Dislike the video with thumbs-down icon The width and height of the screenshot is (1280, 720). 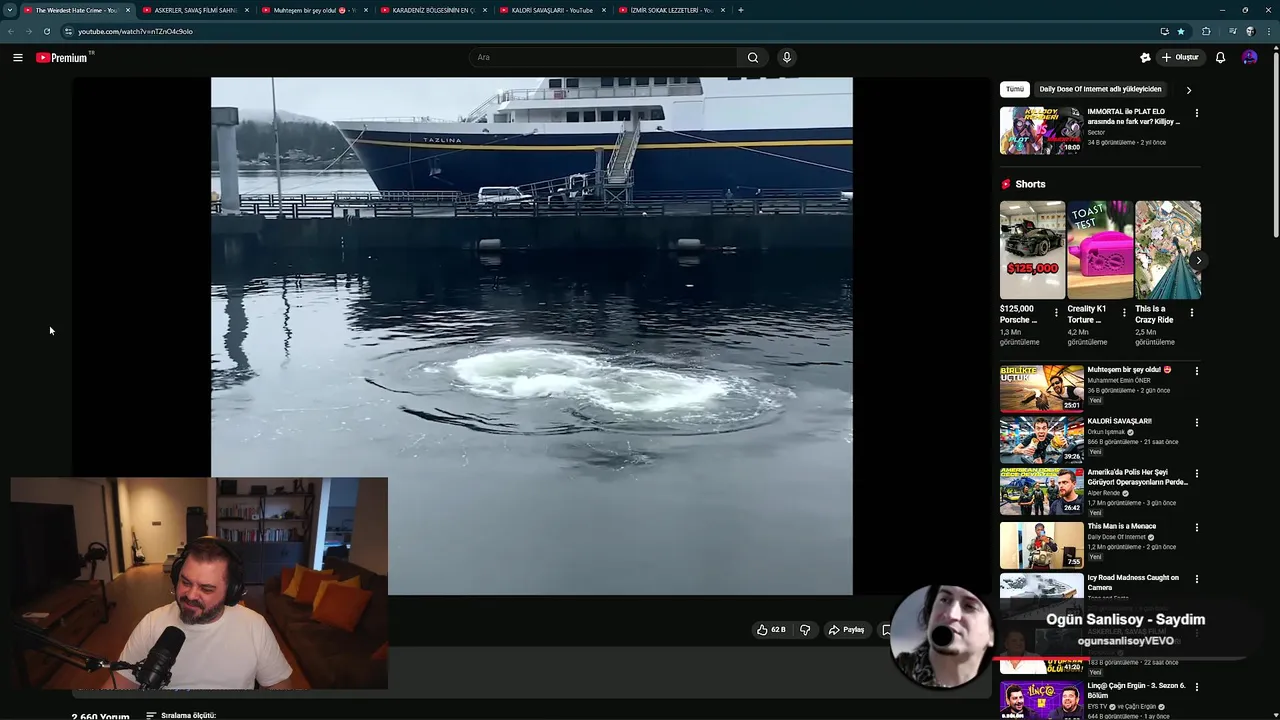click(x=805, y=630)
